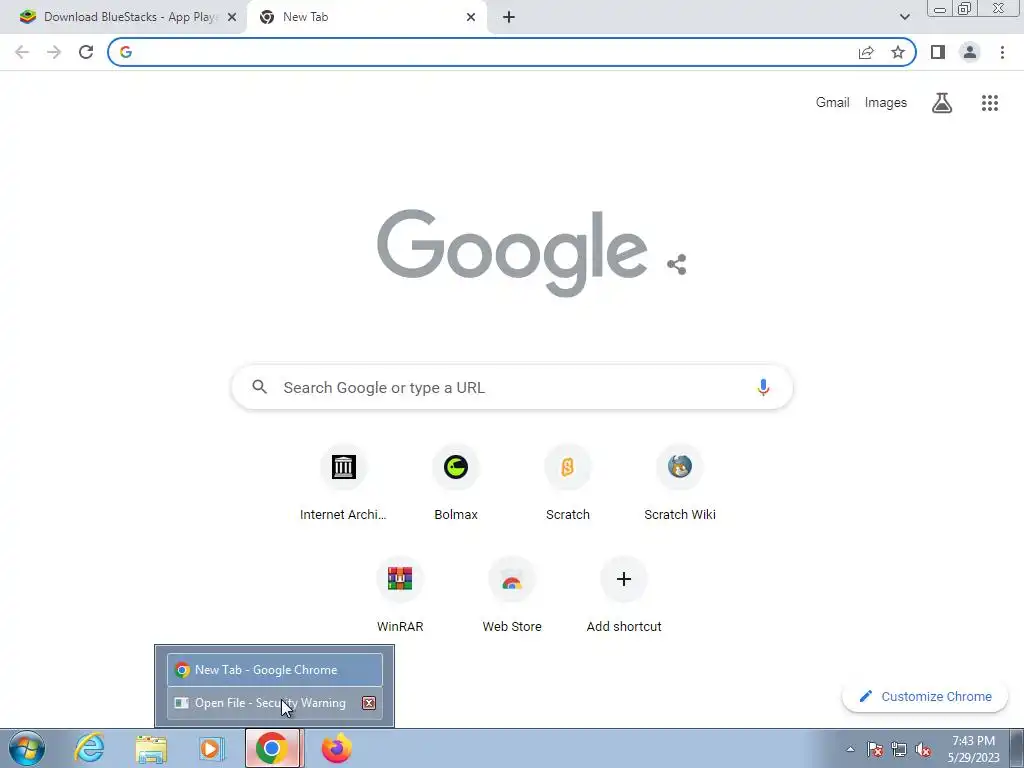Click the muted volume tray icon
This screenshot has height=768, width=1024.
click(x=923, y=749)
